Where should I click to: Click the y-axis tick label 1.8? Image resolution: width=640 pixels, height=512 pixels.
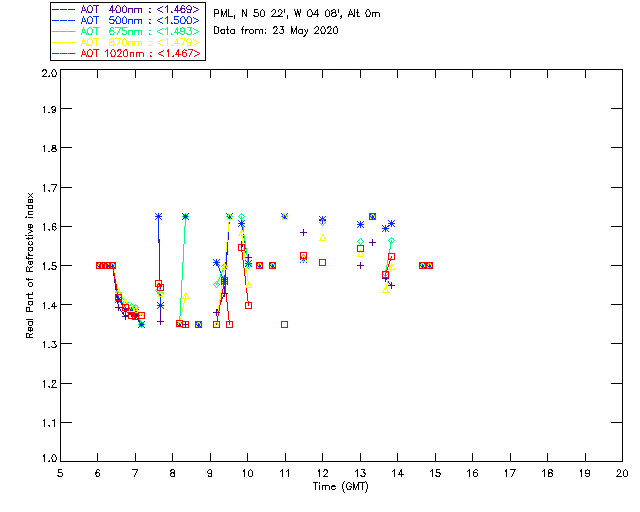tap(50, 148)
